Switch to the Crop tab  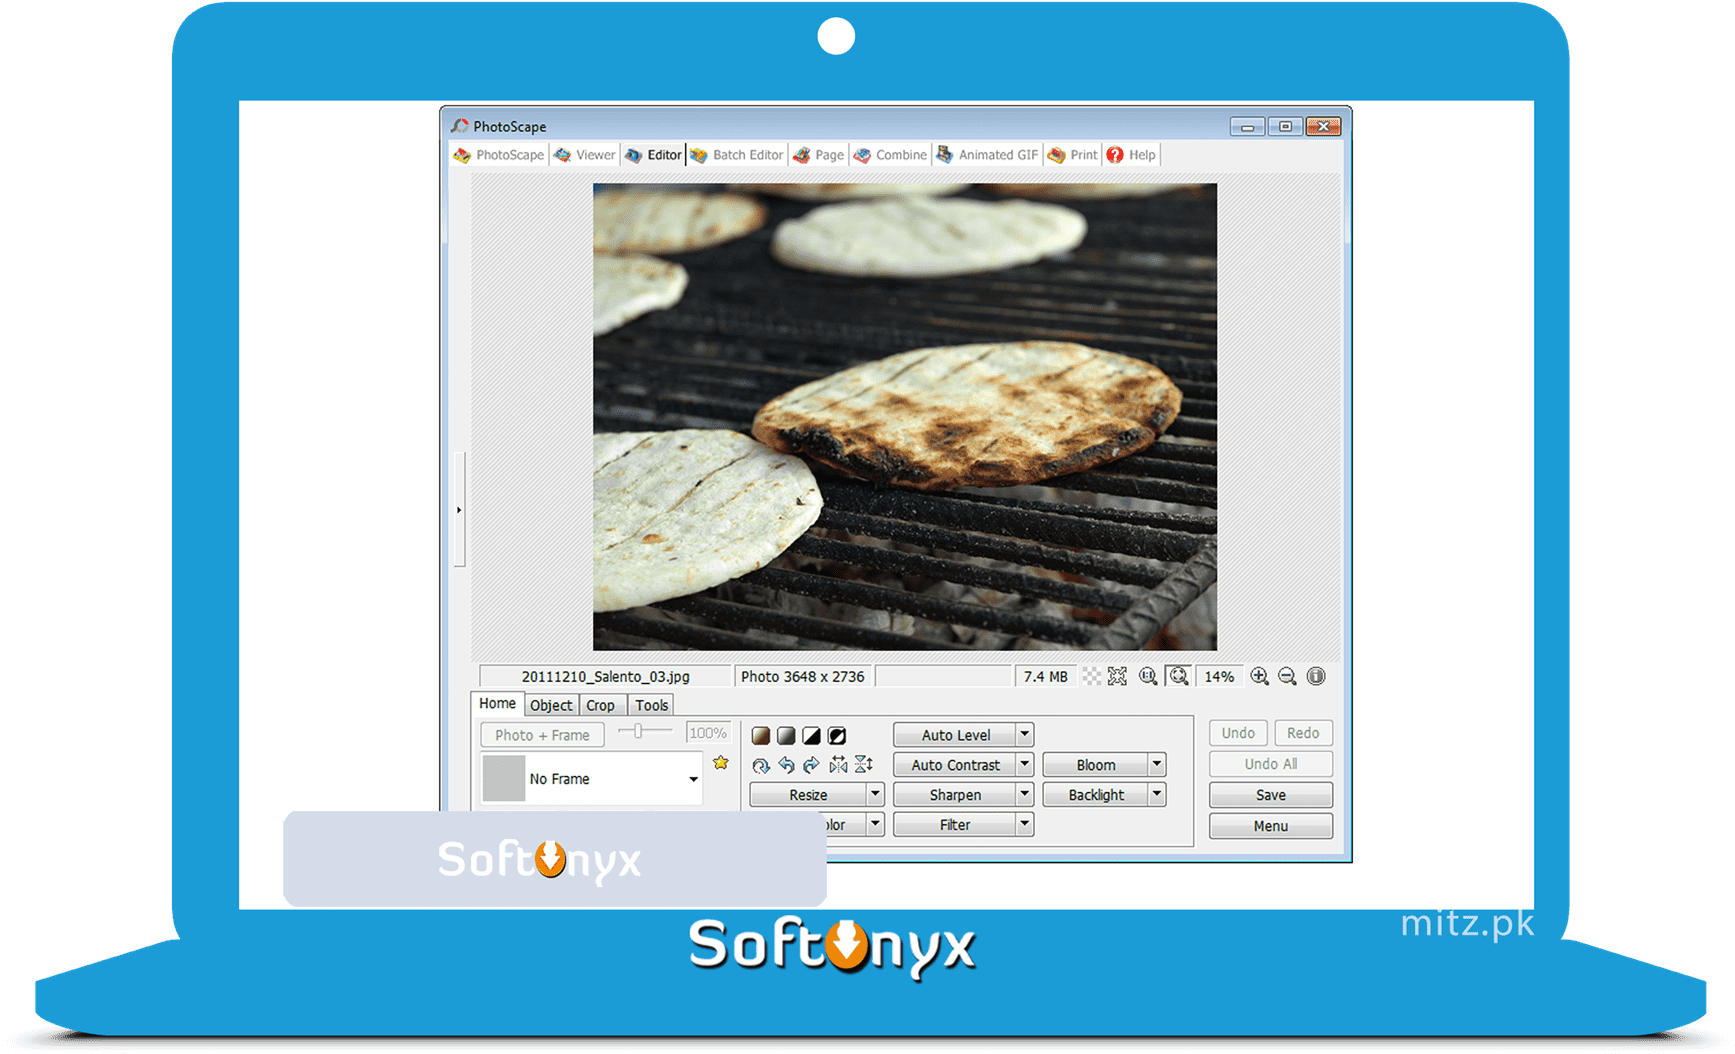click(601, 706)
